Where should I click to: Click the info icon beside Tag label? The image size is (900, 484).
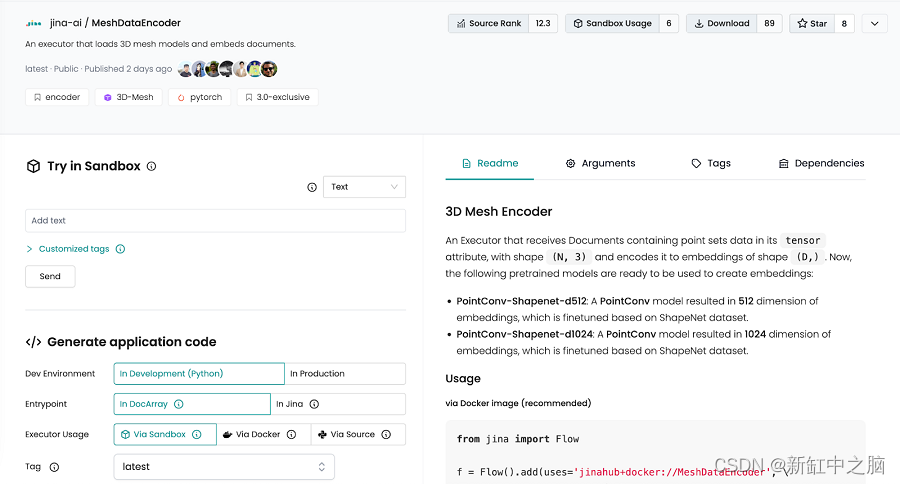54,467
